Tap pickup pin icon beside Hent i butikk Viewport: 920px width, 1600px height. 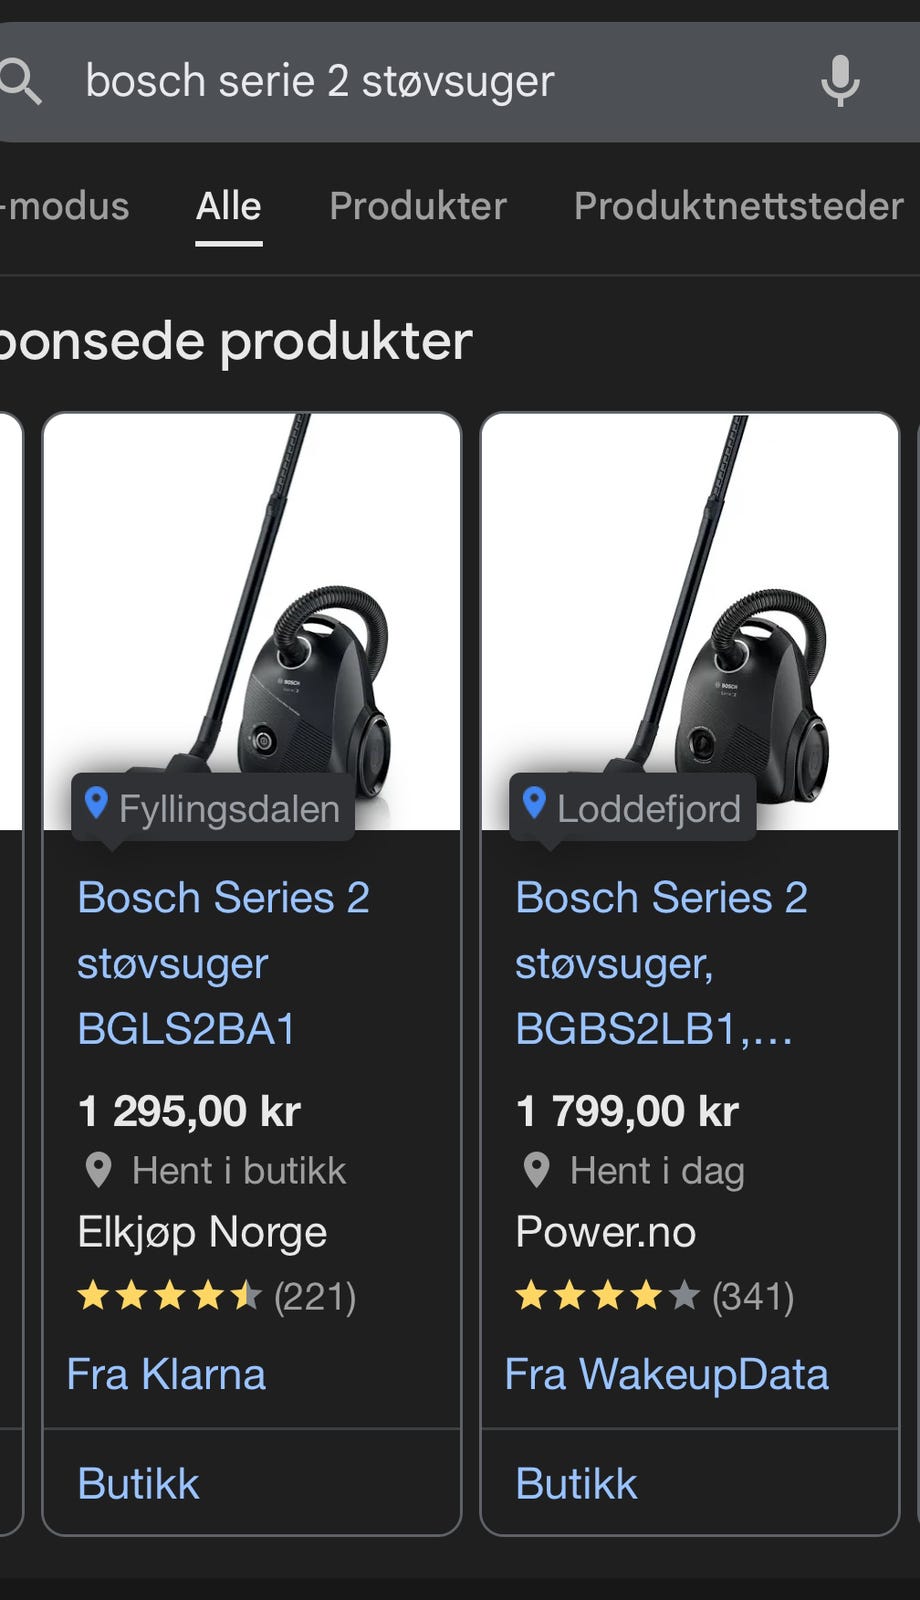98,1170
